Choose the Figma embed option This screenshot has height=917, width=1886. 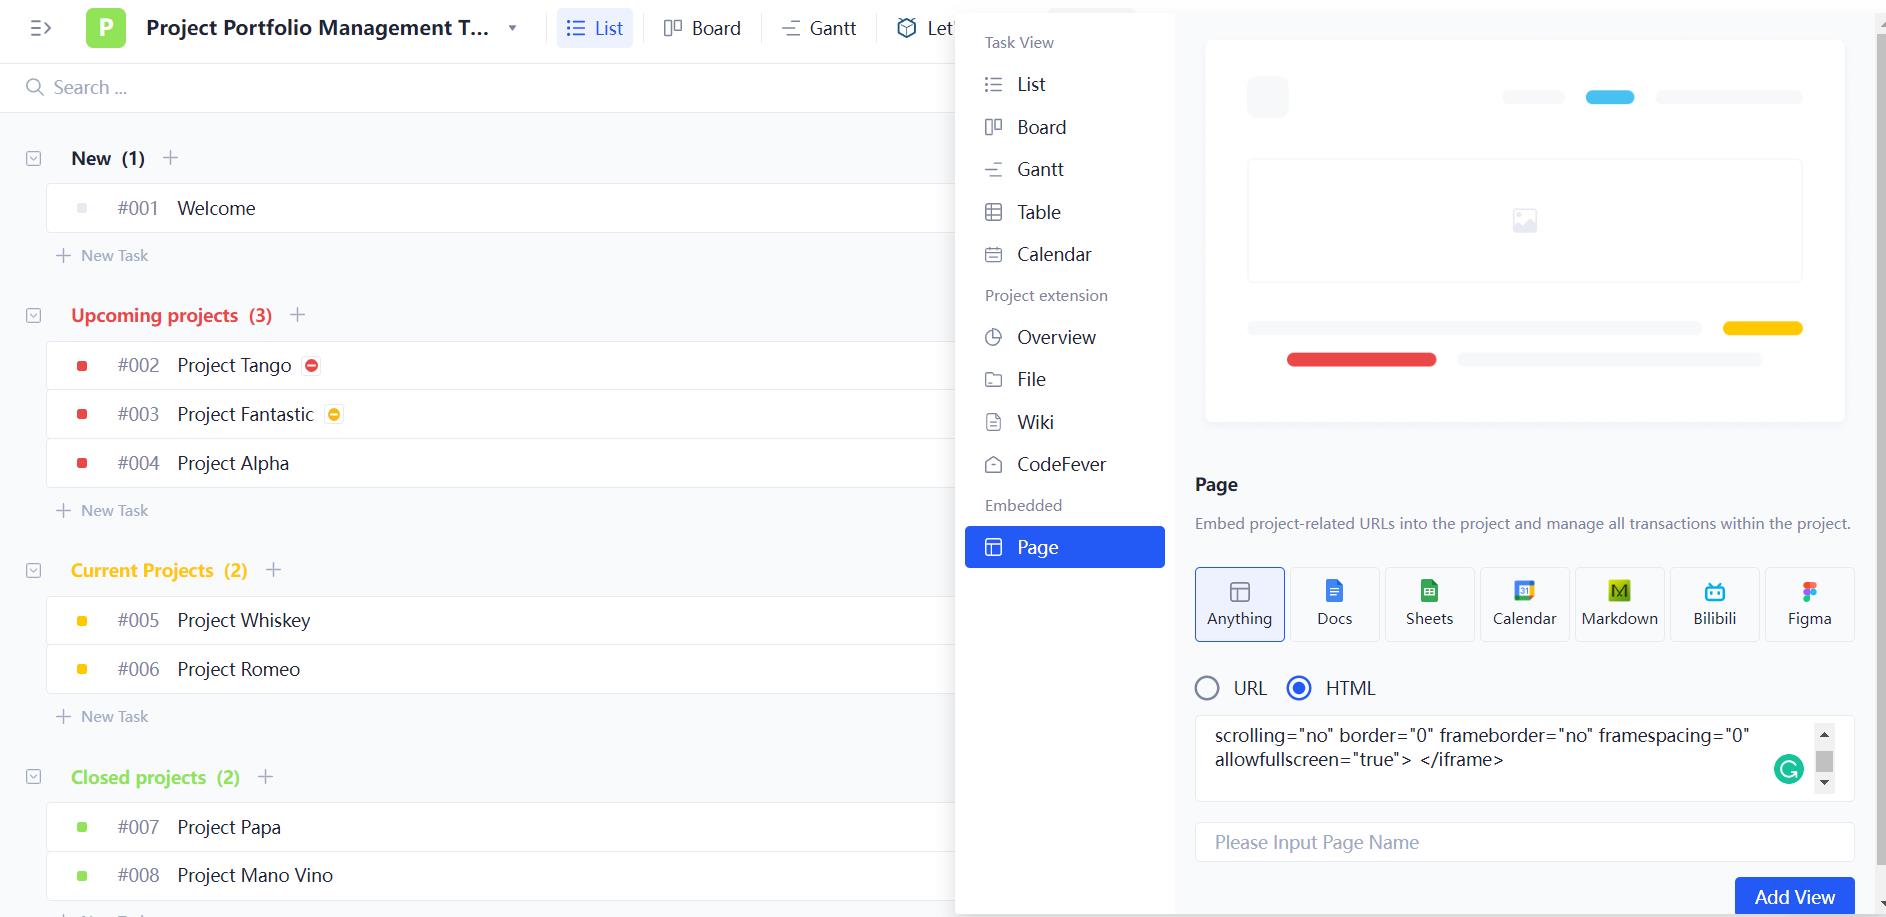(1810, 604)
